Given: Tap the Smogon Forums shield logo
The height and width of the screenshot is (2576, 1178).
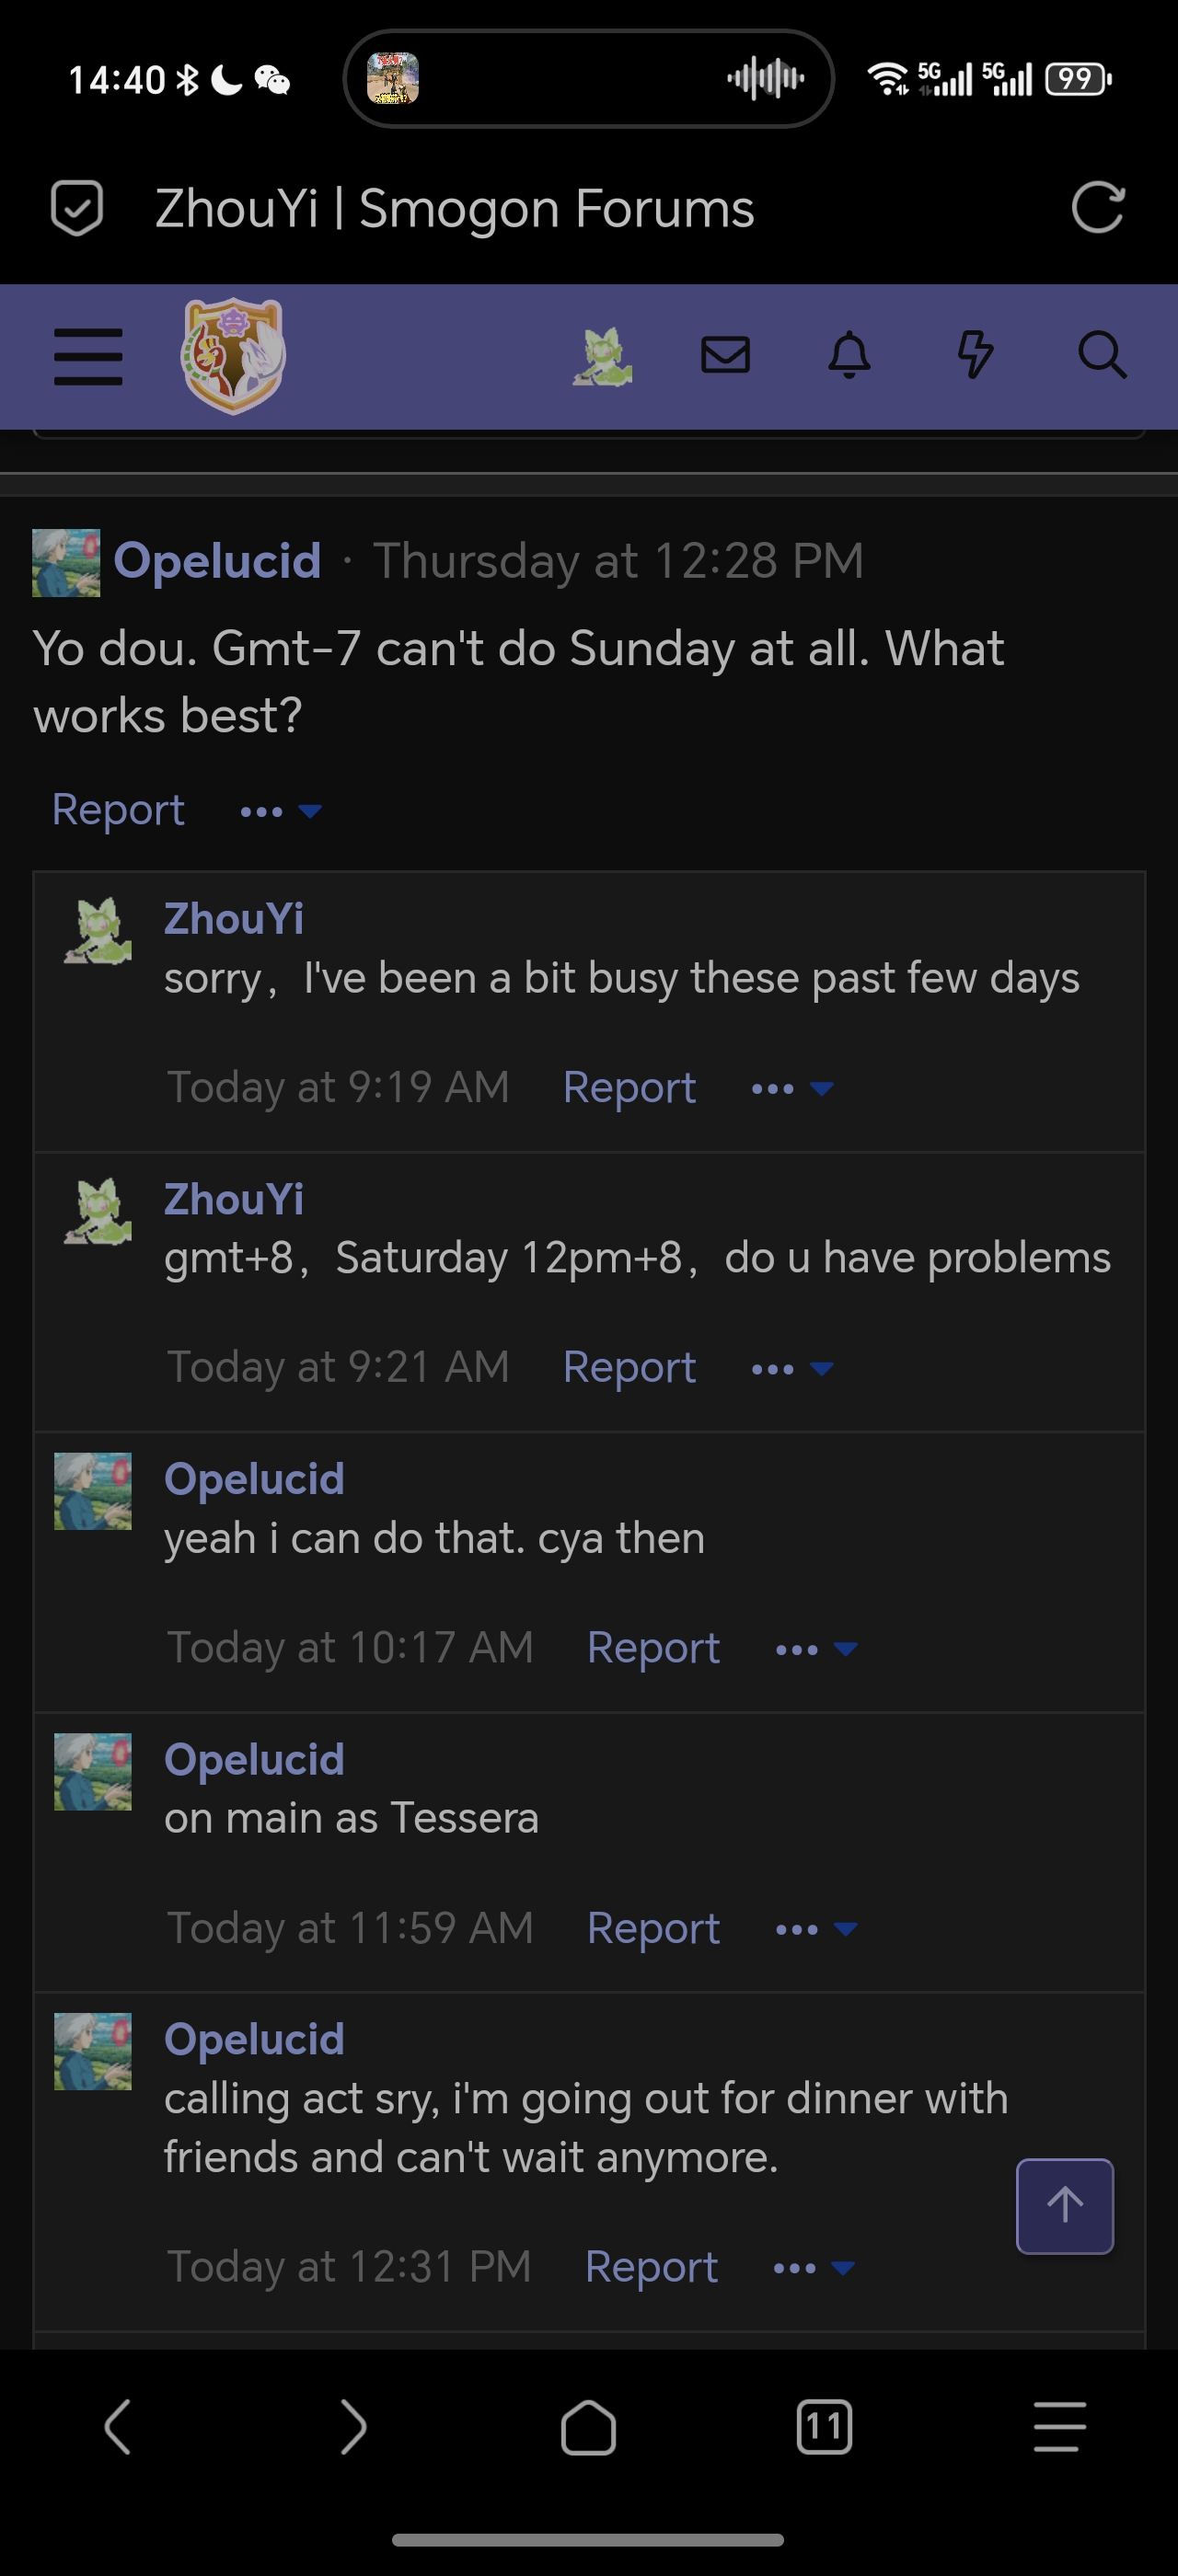Looking at the screenshot, I should [233, 355].
